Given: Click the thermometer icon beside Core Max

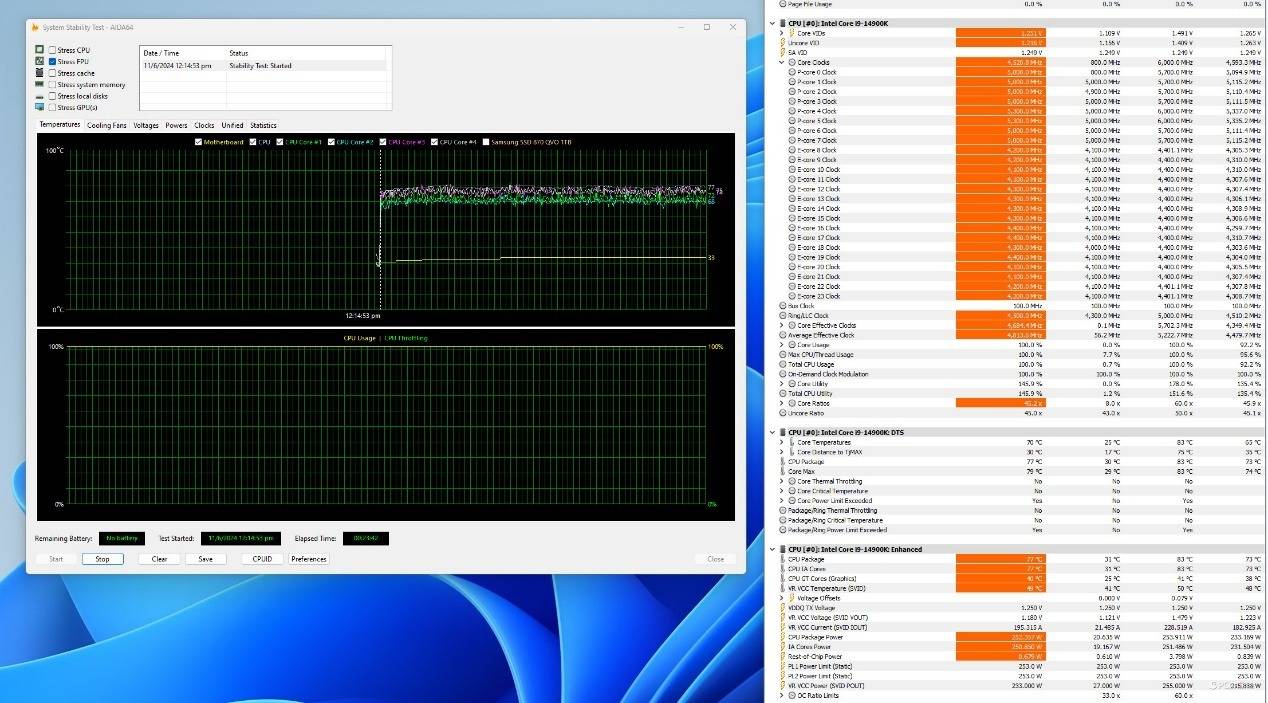Looking at the screenshot, I should [x=783, y=471].
